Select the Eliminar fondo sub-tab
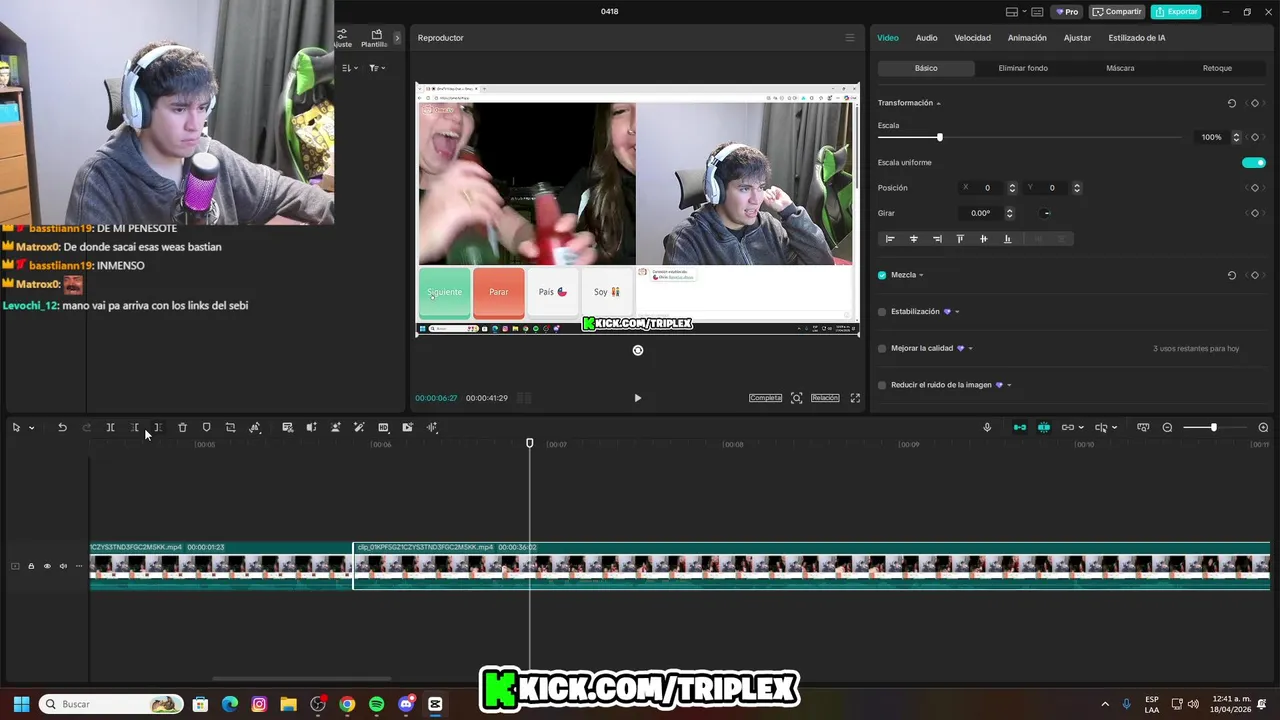Image resolution: width=1280 pixels, height=720 pixels. pyautogui.click(x=1023, y=68)
